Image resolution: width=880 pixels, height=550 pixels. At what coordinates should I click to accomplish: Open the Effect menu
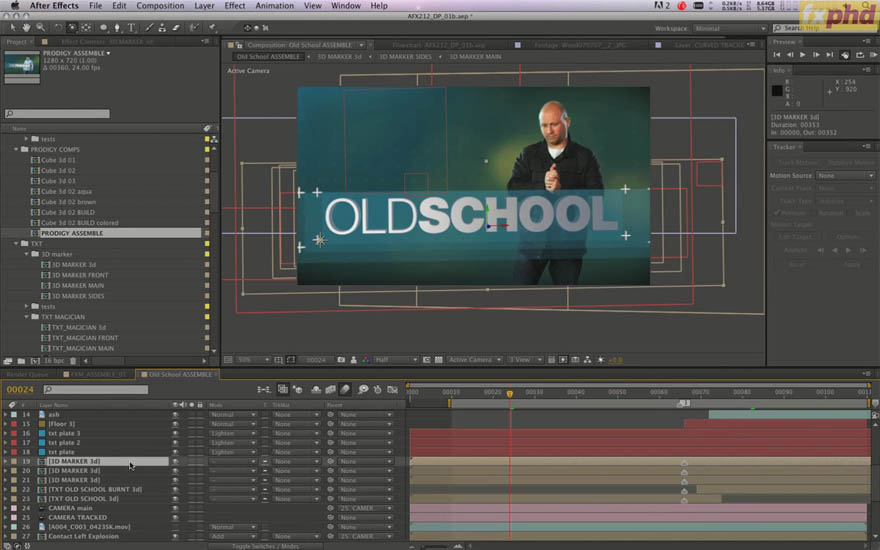click(x=235, y=6)
